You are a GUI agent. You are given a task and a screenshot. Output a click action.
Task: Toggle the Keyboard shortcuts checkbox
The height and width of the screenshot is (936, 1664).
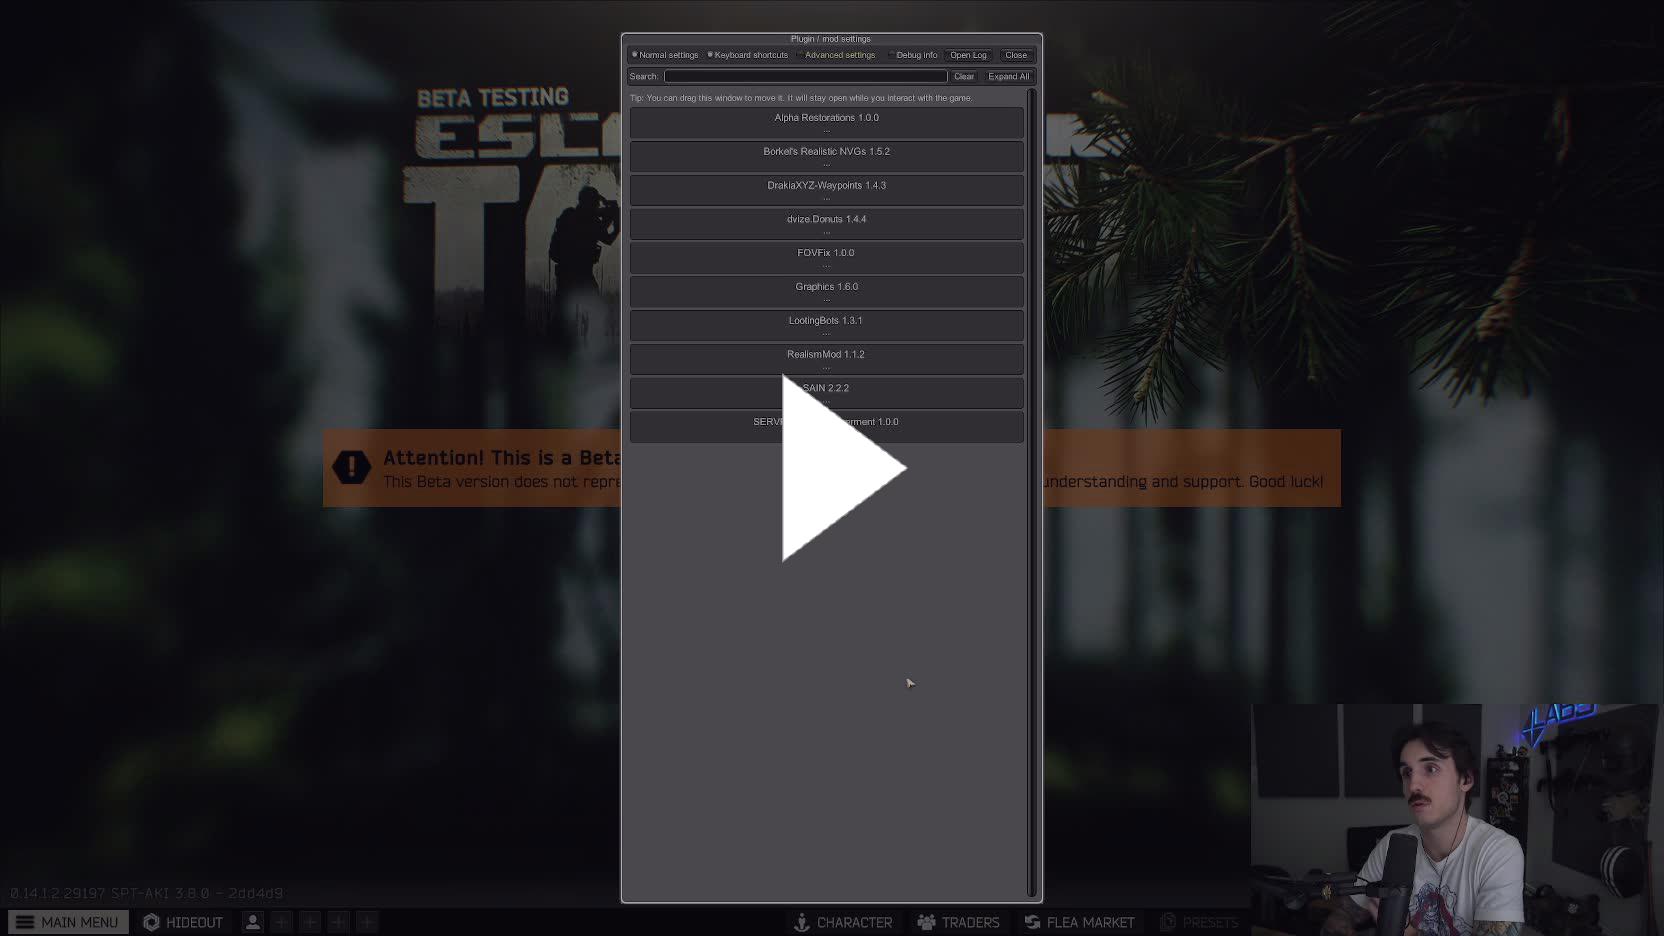[x=710, y=55]
